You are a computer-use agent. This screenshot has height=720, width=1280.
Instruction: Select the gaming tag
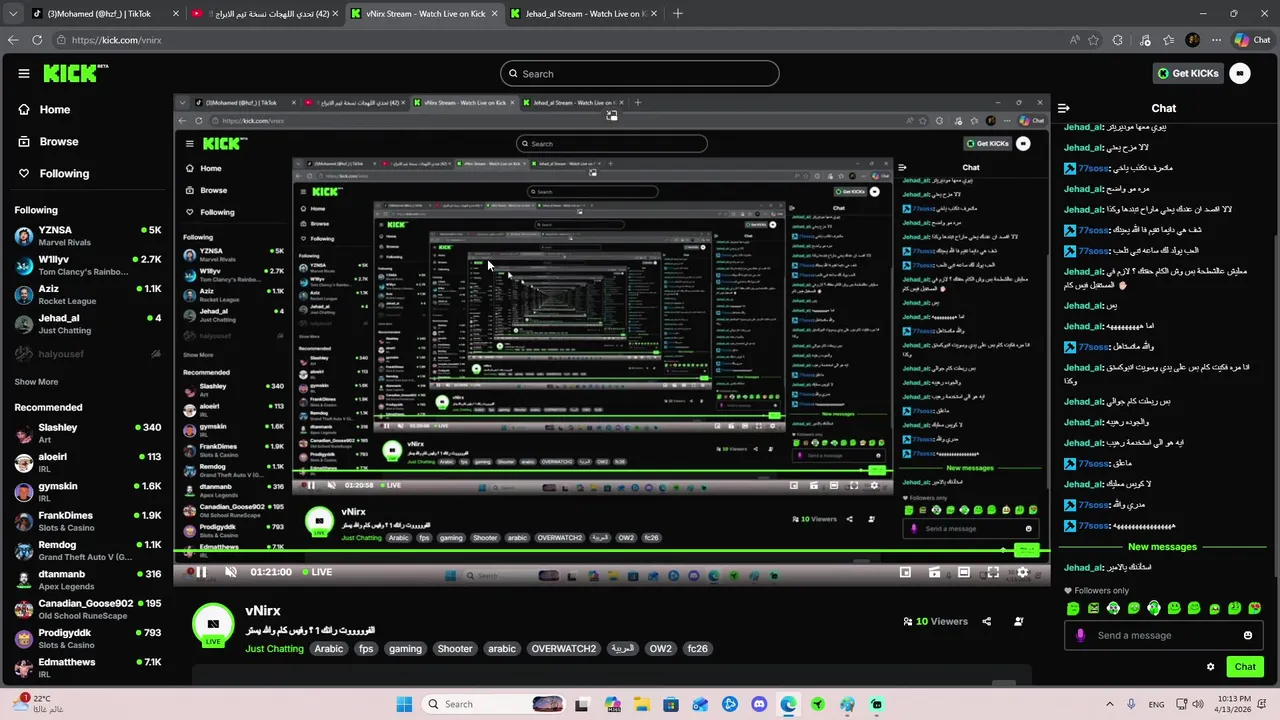point(405,649)
